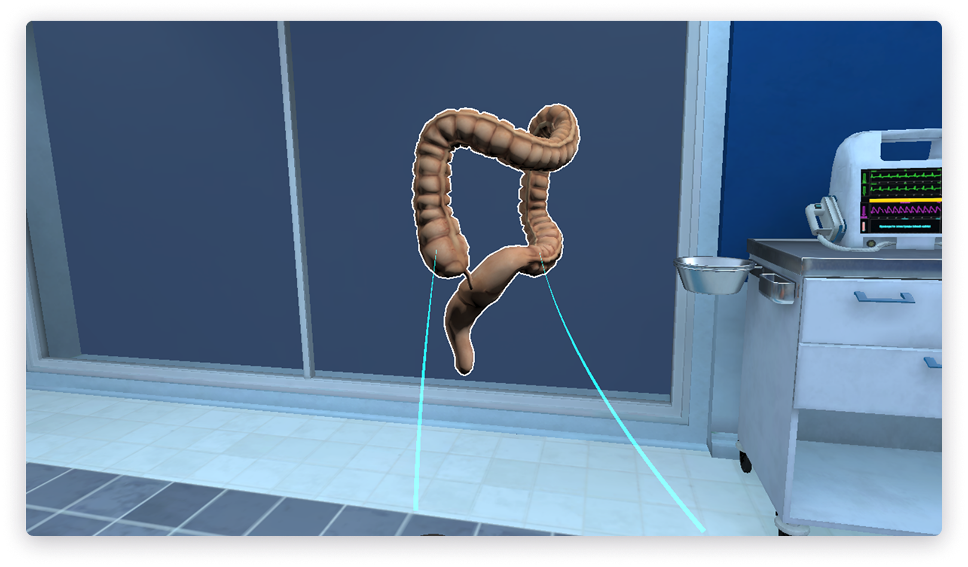Click the rectum at the model's lower end
Viewport: 968px width, 567px height.
(464, 345)
